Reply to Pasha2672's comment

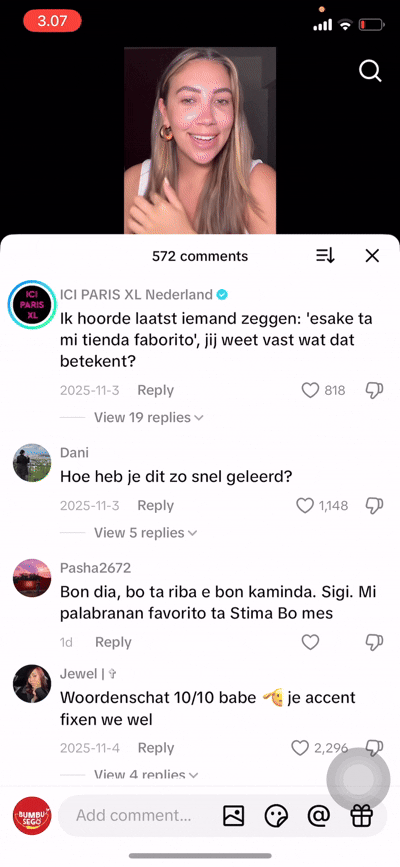coord(113,642)
